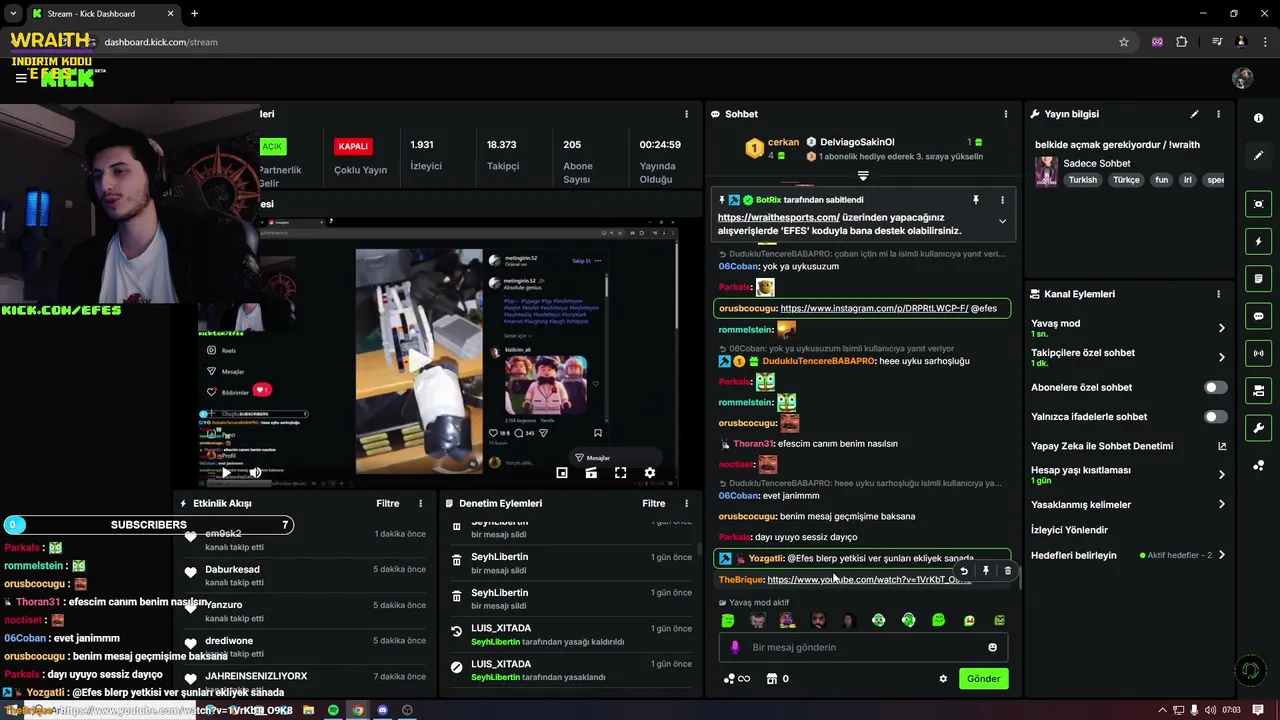
Task: Open Spotify from the Windows taskbar
Action: coord(333,710)
